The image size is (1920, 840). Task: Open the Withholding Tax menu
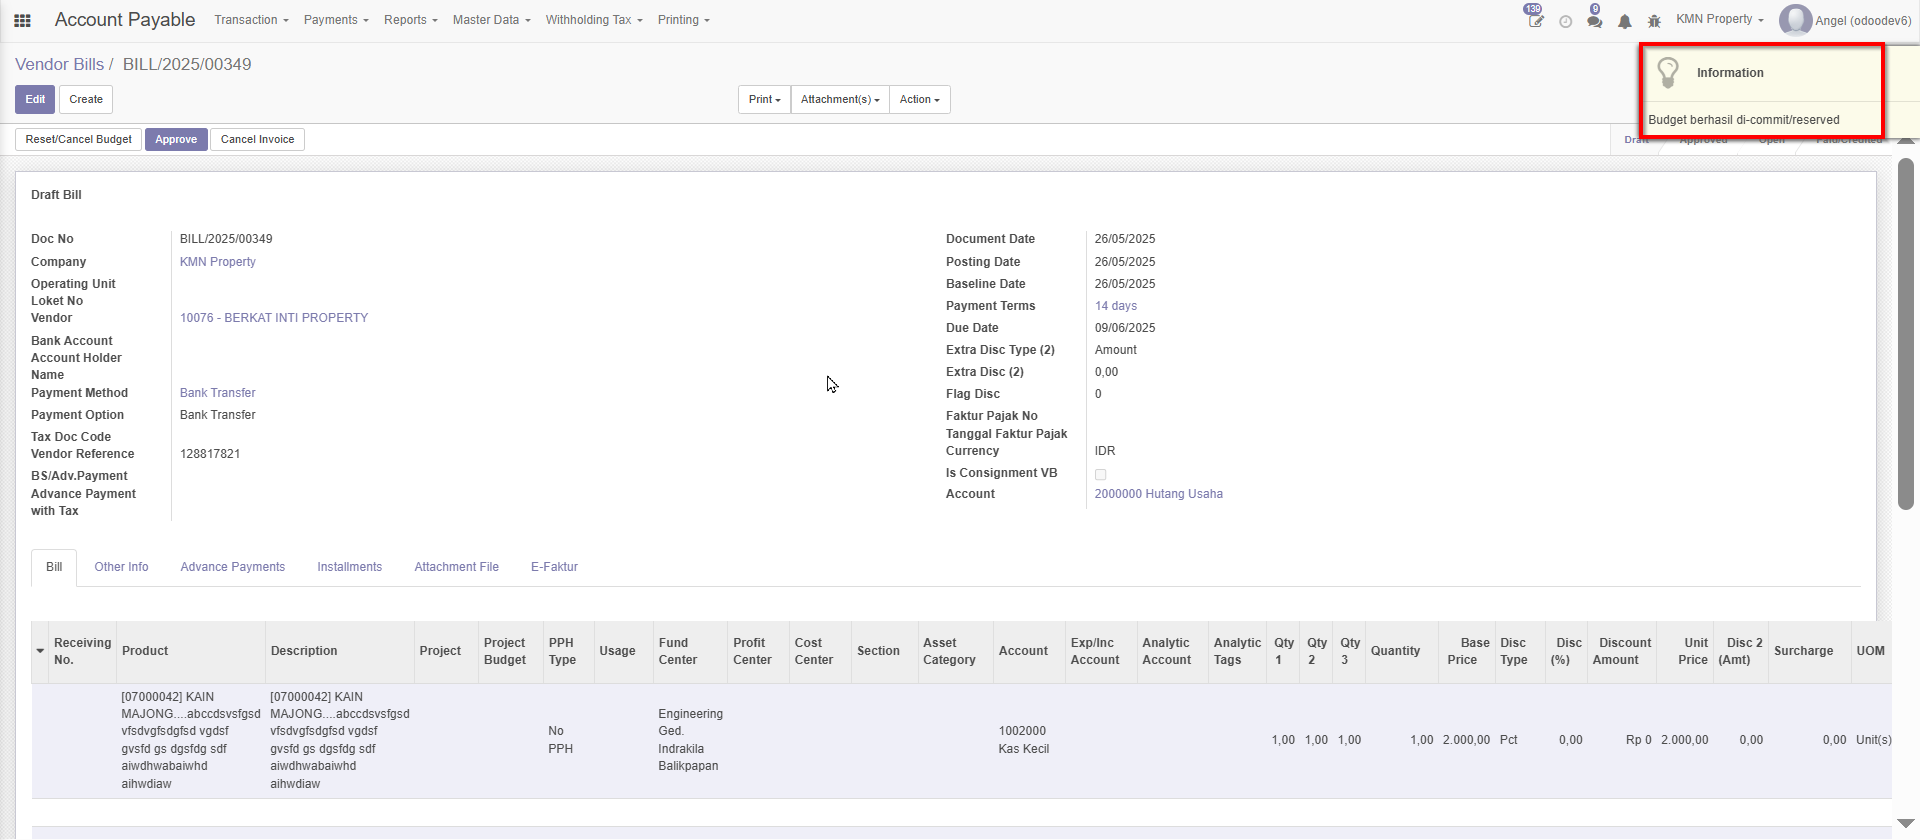tap(594, 20)
